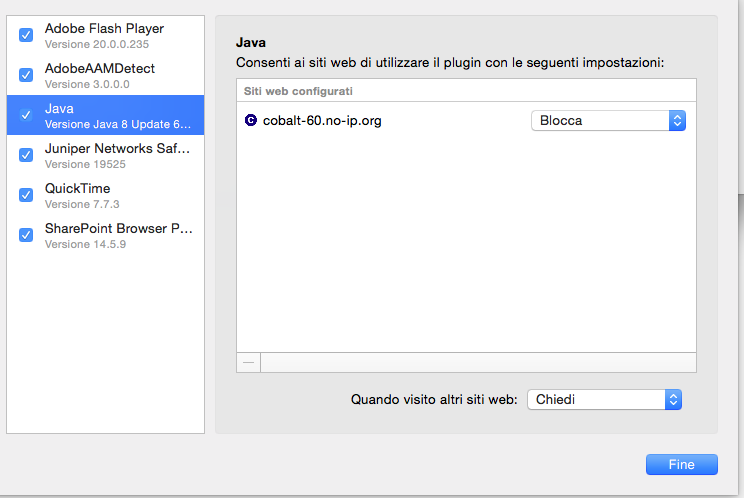Screen dimensions: 744x498
Task: Click the minus remove-site button
Action: click(248, 362)
